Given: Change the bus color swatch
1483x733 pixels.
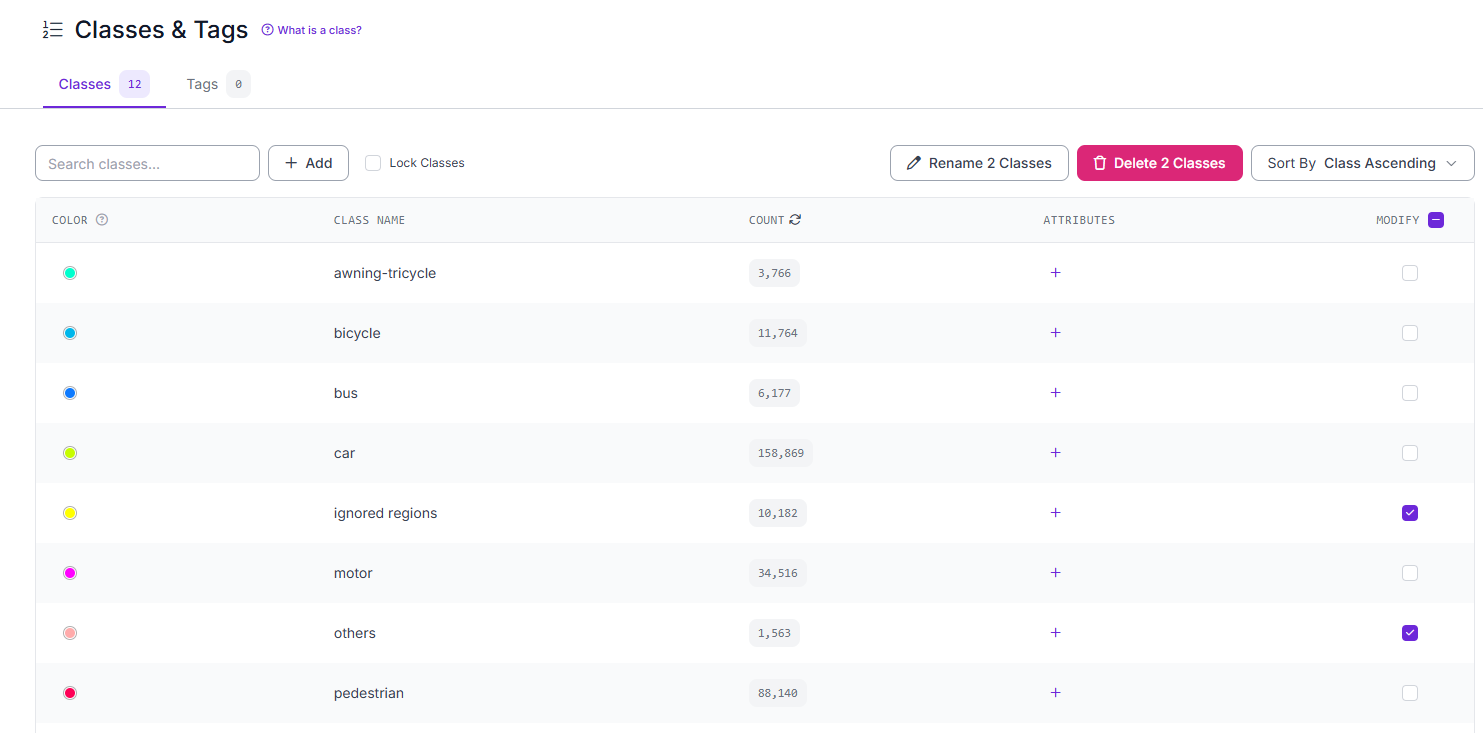Looking at the screenshot, I should coord(70,393).
